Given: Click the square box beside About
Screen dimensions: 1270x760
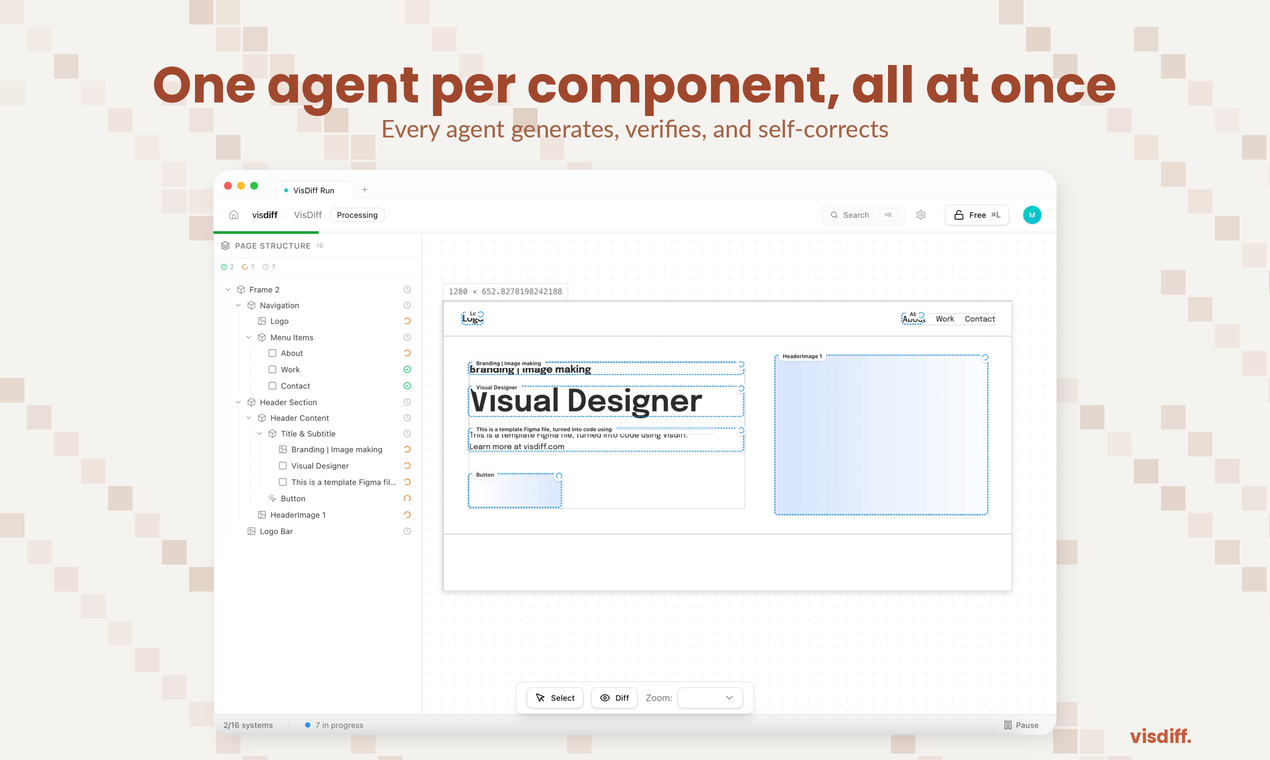Looking at the screenshot, I should pos(272,353).
